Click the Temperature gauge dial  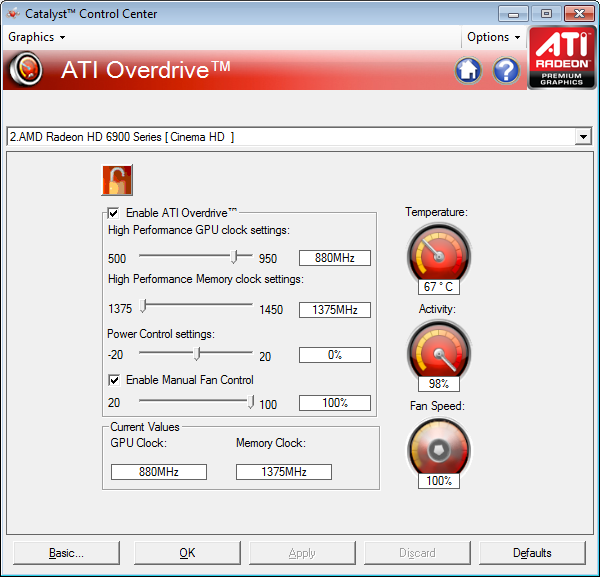pyautogui.click(x=439, y=253)
